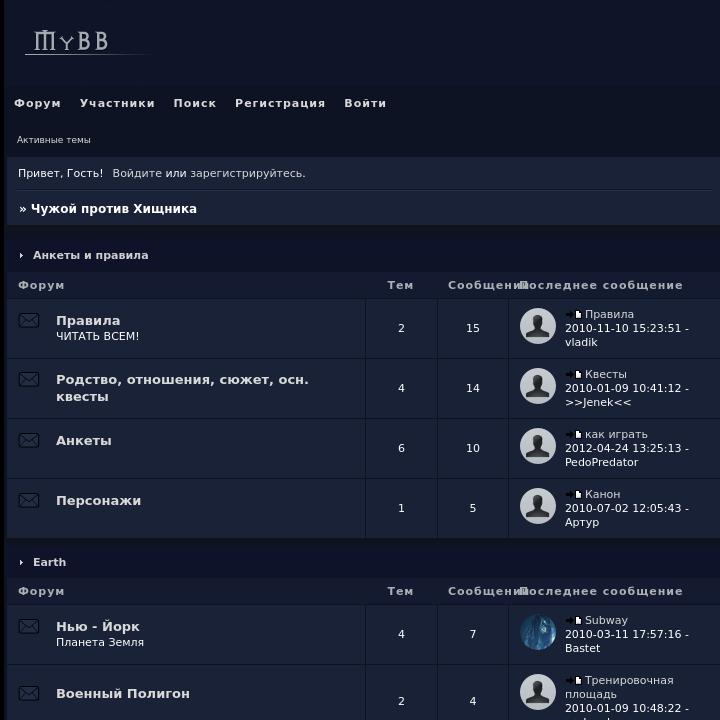
Task: Open the Анкеты forum
Action: pyautogui.click(x=84, y=441)
